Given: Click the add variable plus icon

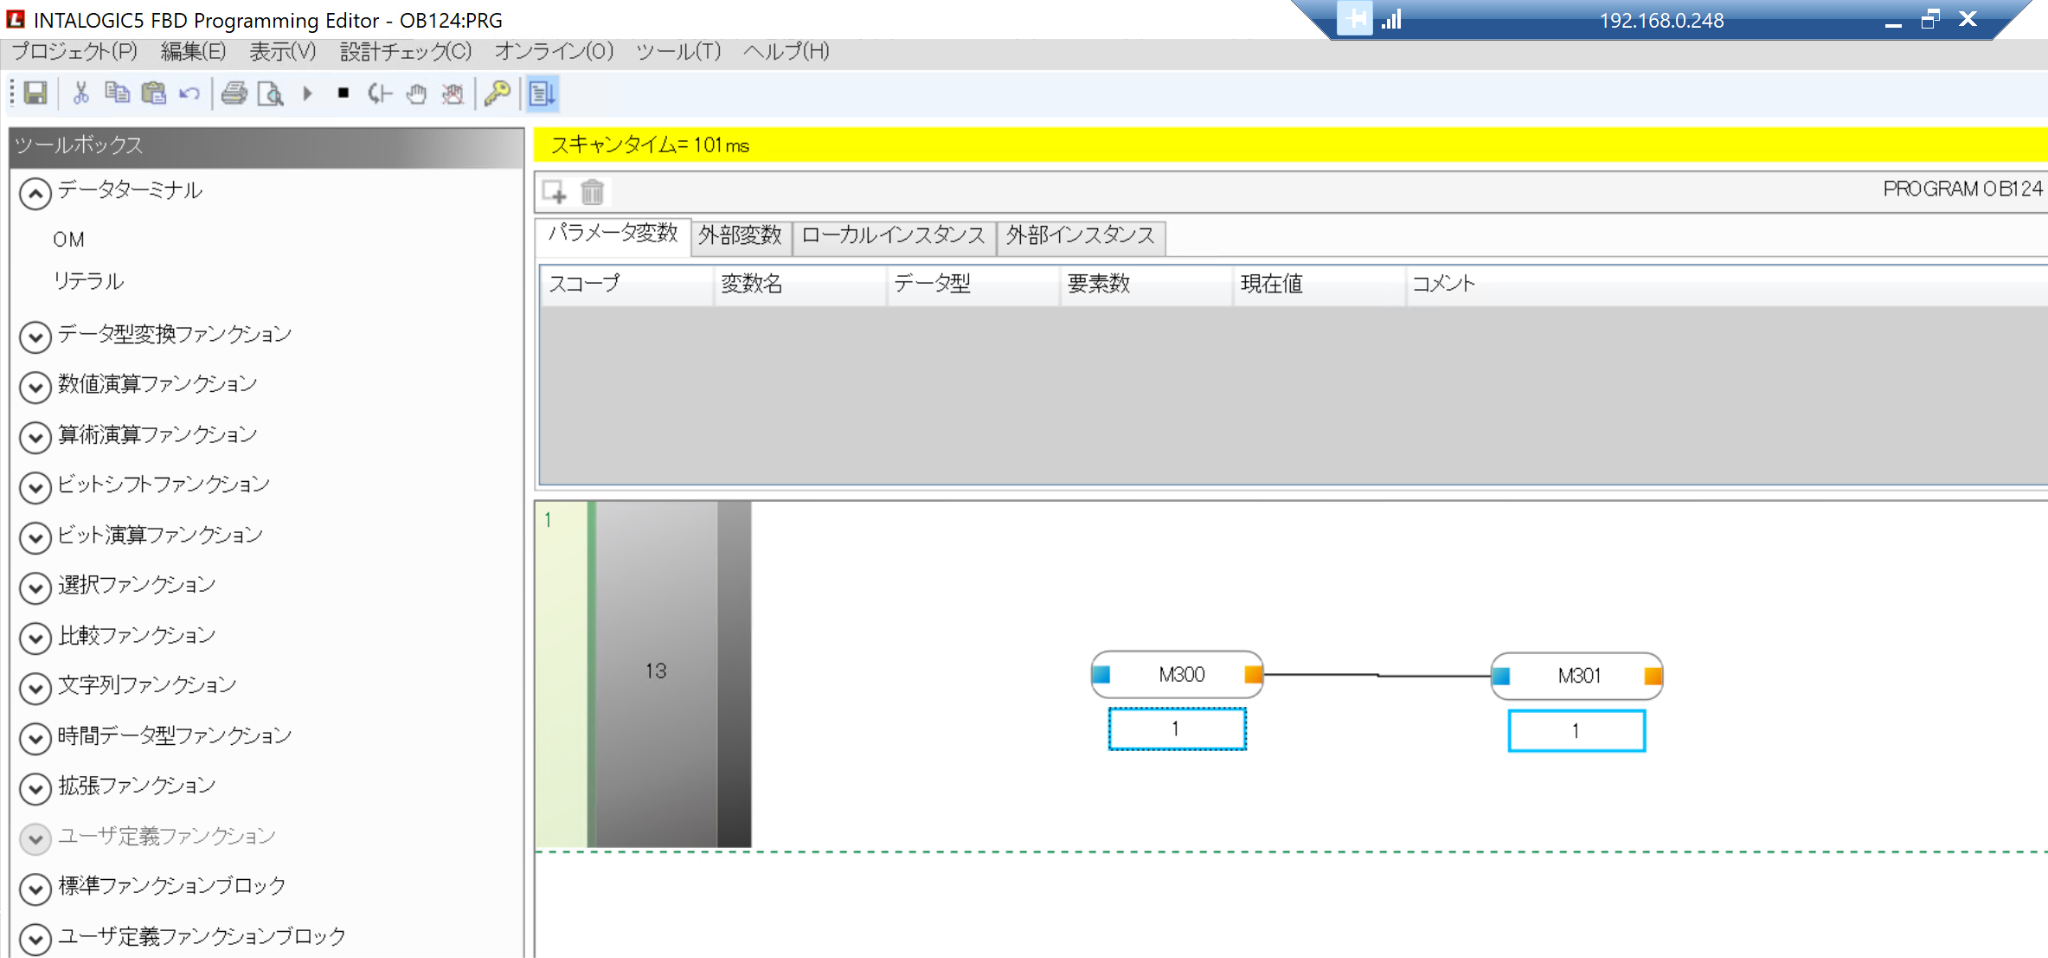Looking at the screenshot, I should (x=555, y=191).
